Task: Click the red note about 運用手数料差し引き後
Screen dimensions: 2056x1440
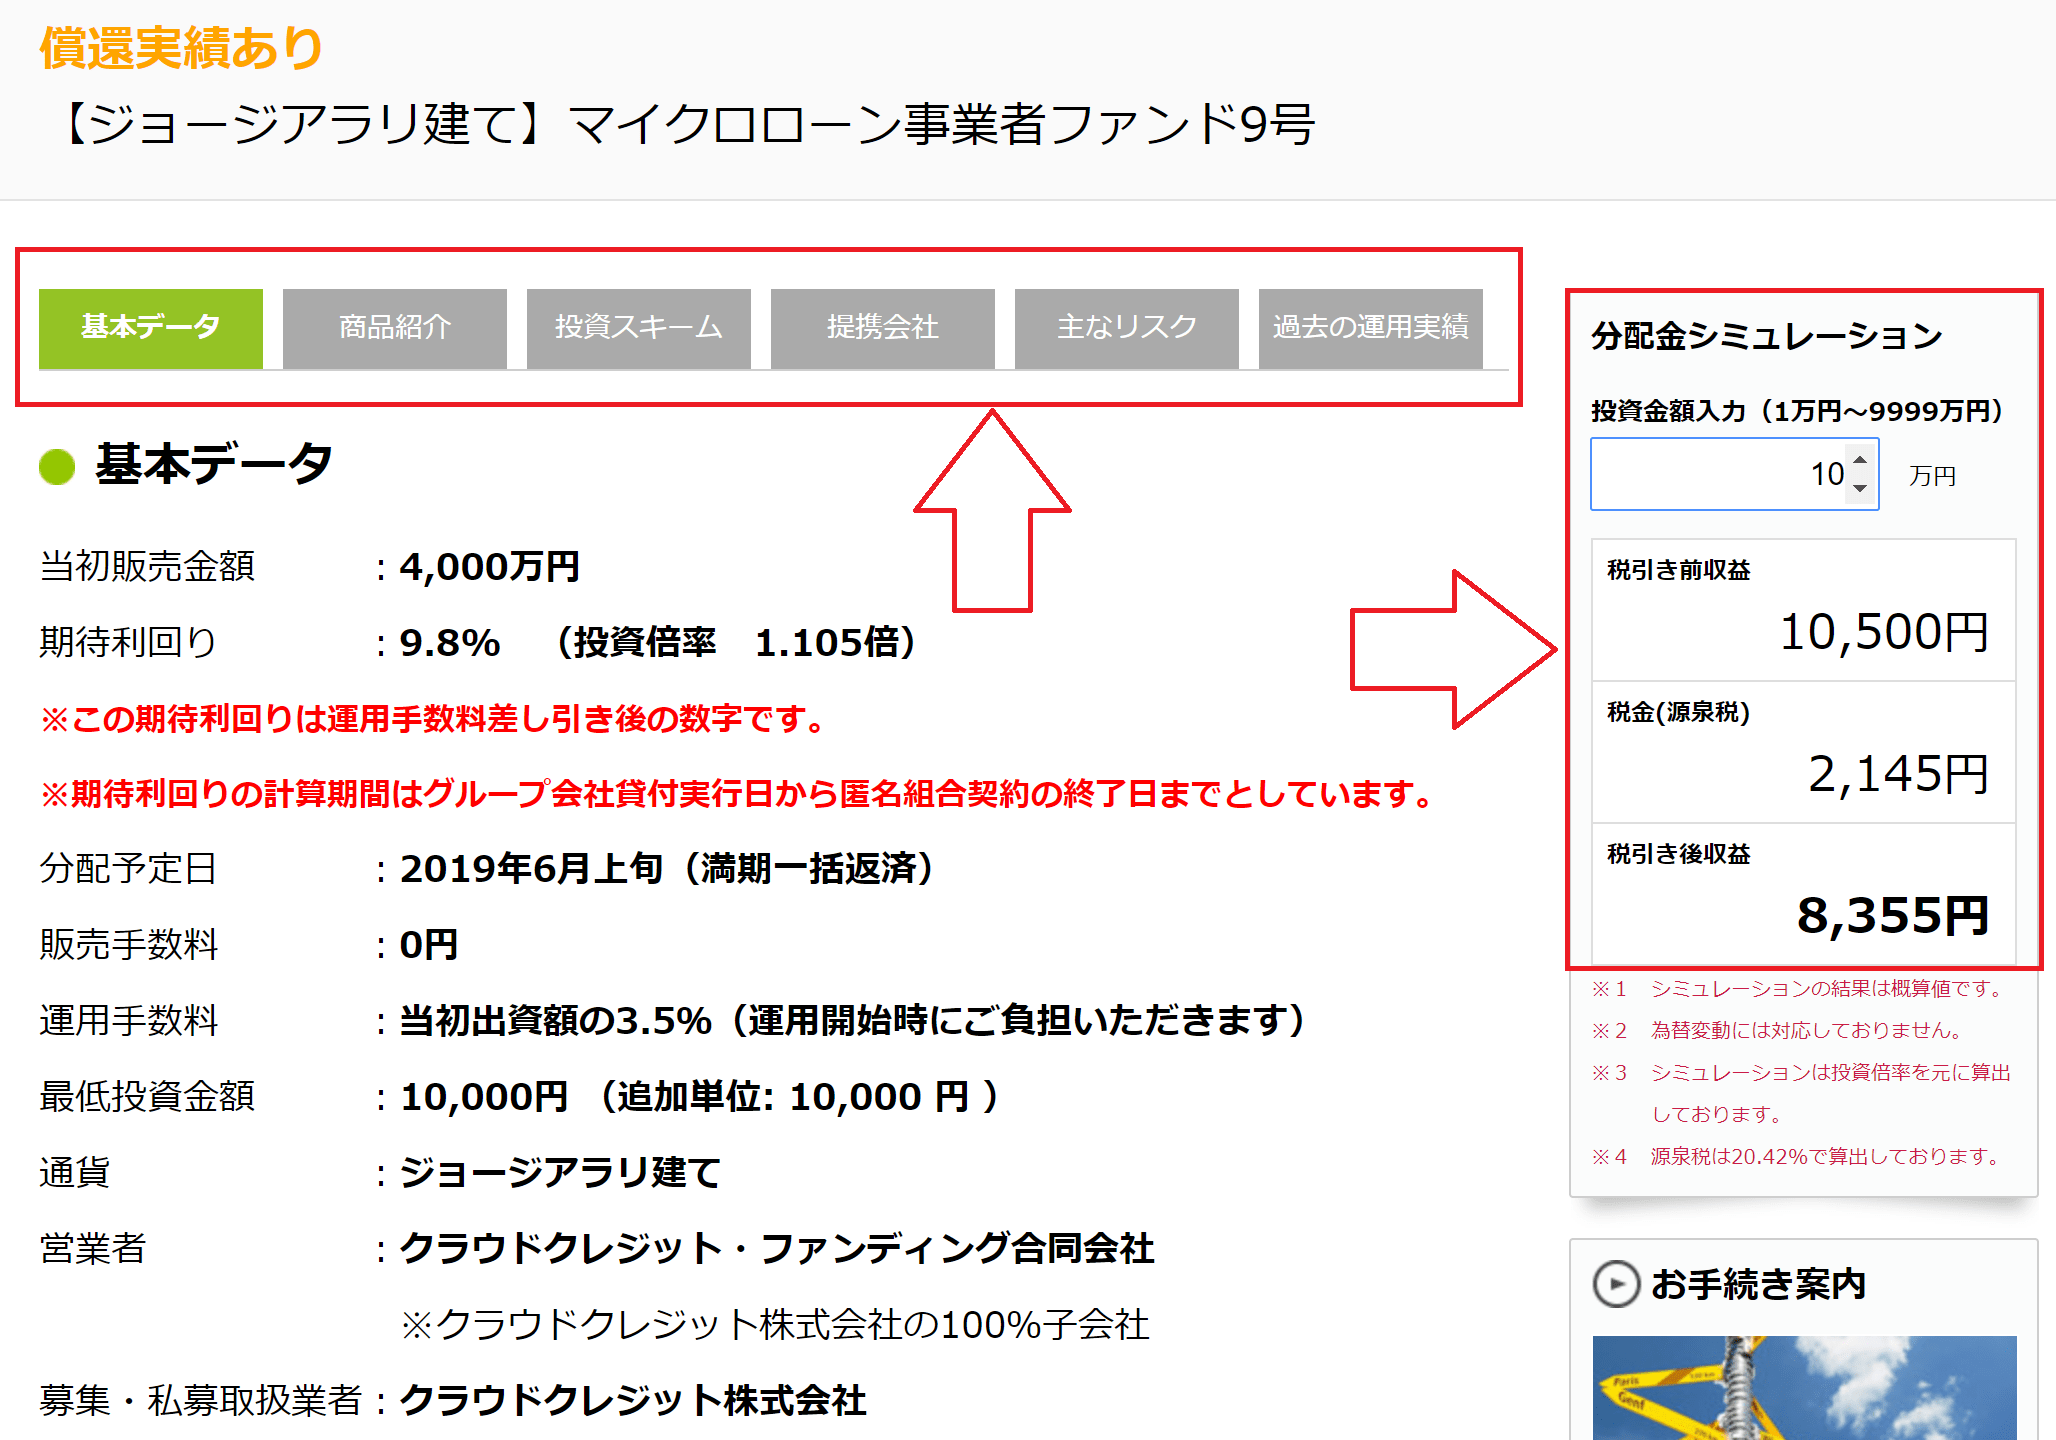Action: click(x=434, y=719)
